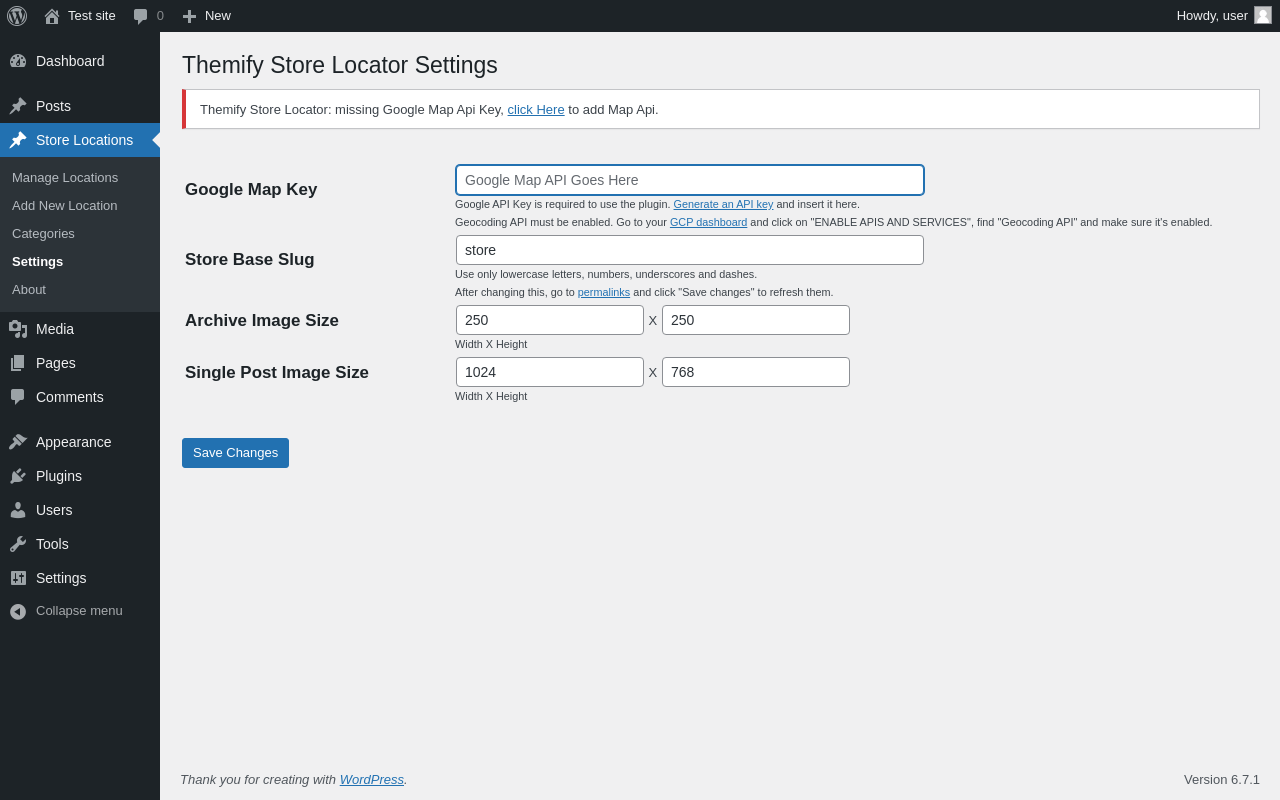1280x800 pixels.
Task: Focus the Archive Image Size width field
Action: point(550,320)
